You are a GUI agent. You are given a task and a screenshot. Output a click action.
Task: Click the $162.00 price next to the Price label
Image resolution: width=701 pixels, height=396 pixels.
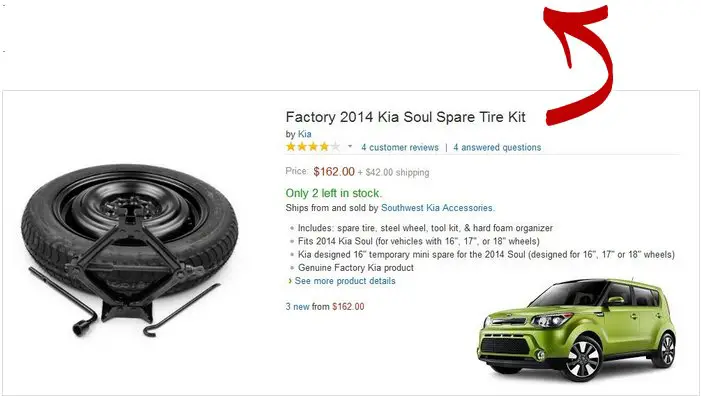pyautogui.click(x=334, y=172)
